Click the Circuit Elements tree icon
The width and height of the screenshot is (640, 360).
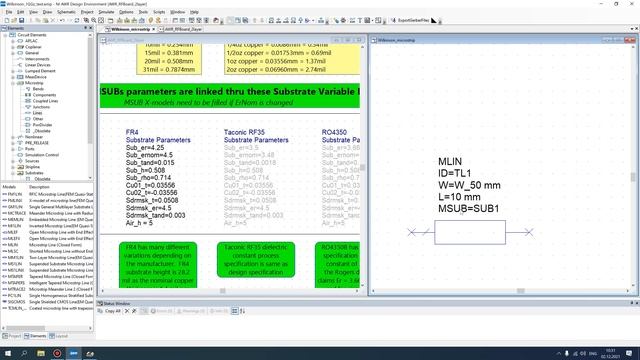pos(12,35)
